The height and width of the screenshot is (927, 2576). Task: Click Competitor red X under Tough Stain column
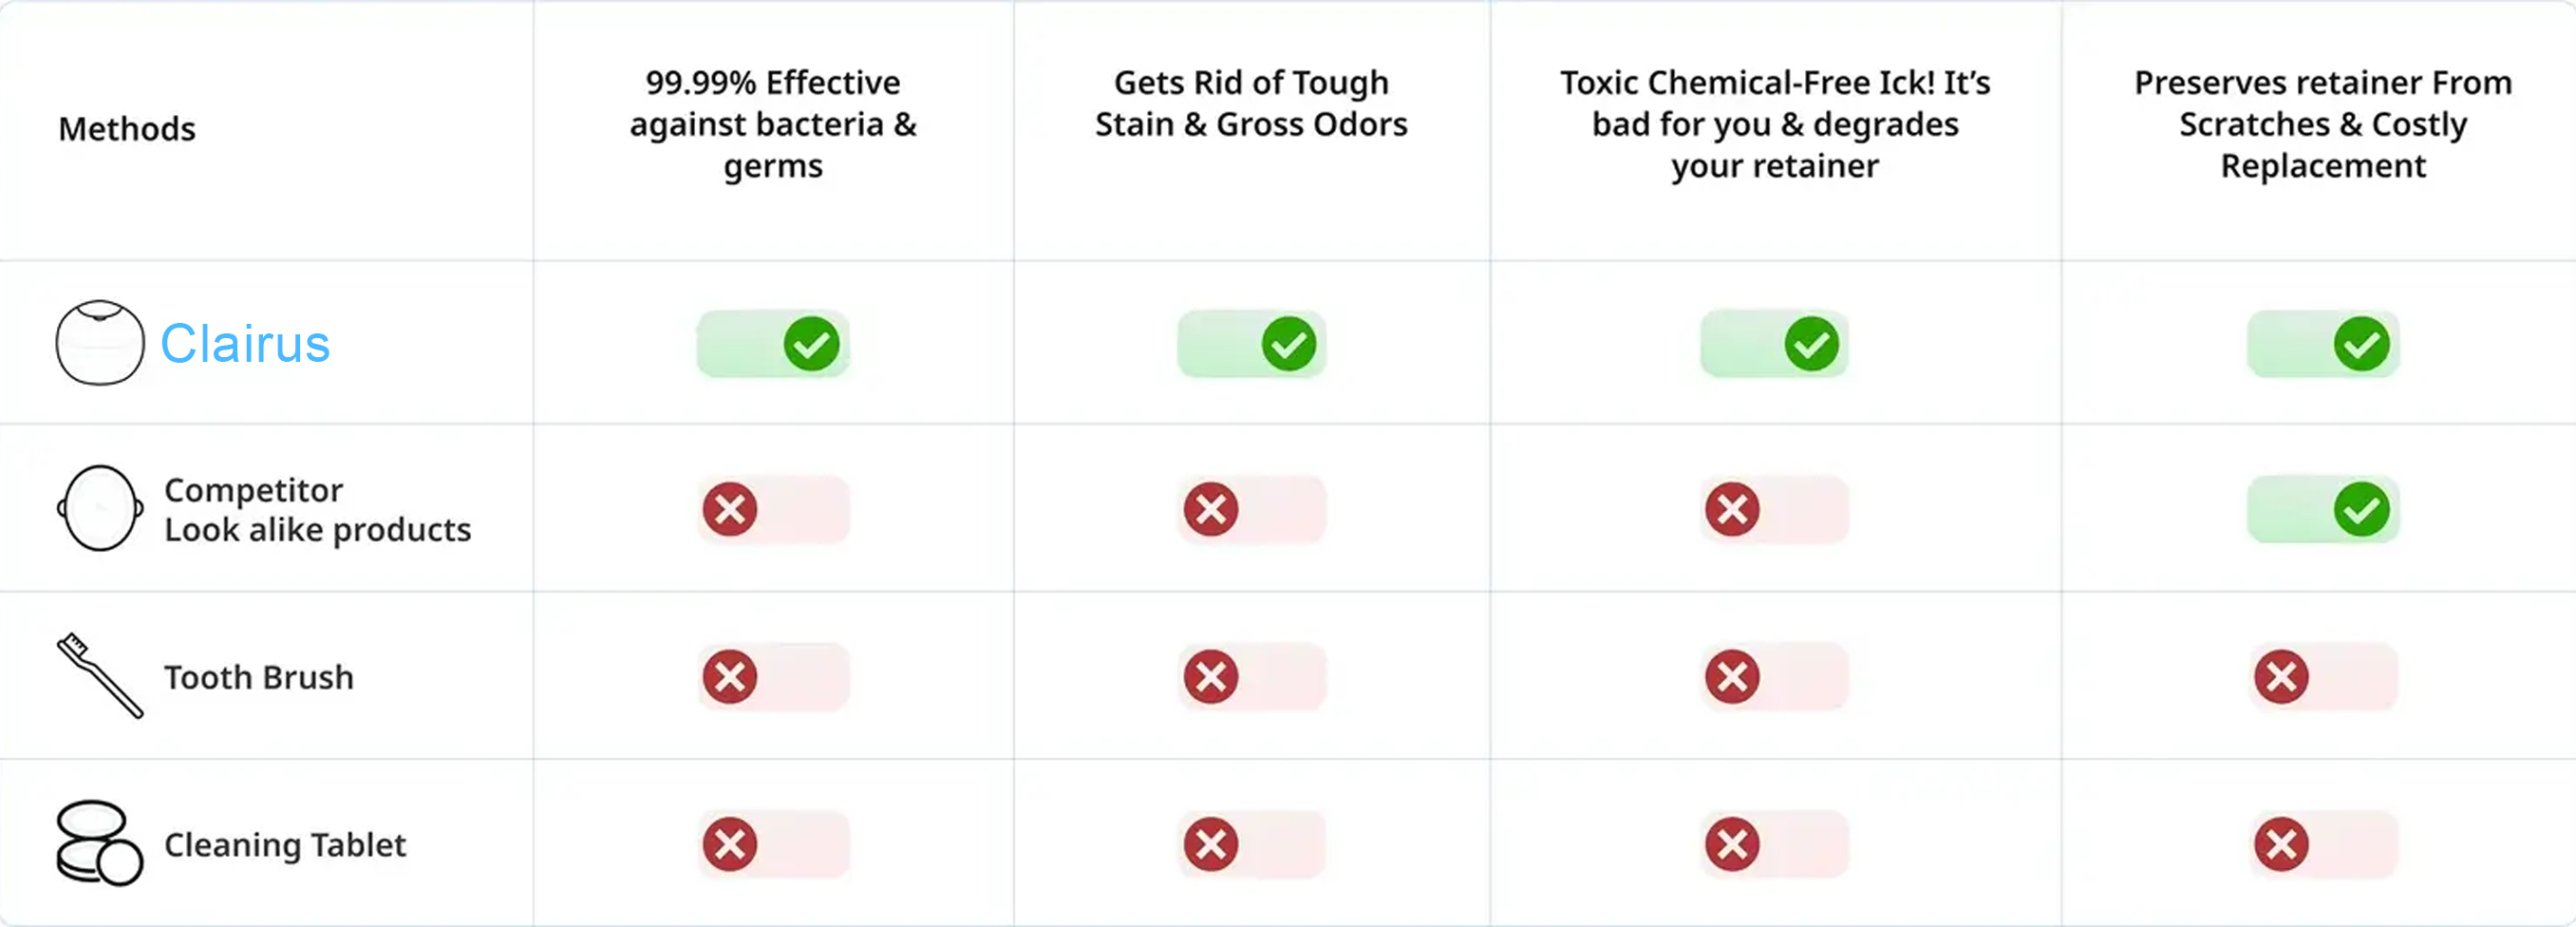[1211, 510]
